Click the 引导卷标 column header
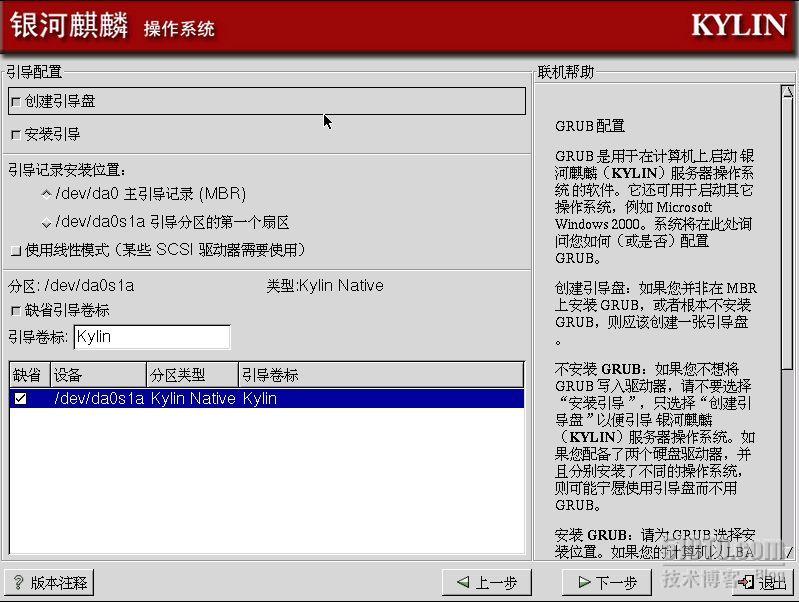 (x=381, y=375)
